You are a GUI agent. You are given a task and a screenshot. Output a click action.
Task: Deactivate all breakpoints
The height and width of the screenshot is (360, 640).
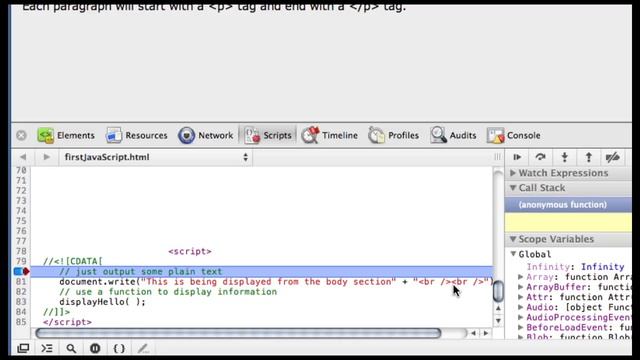613,157
